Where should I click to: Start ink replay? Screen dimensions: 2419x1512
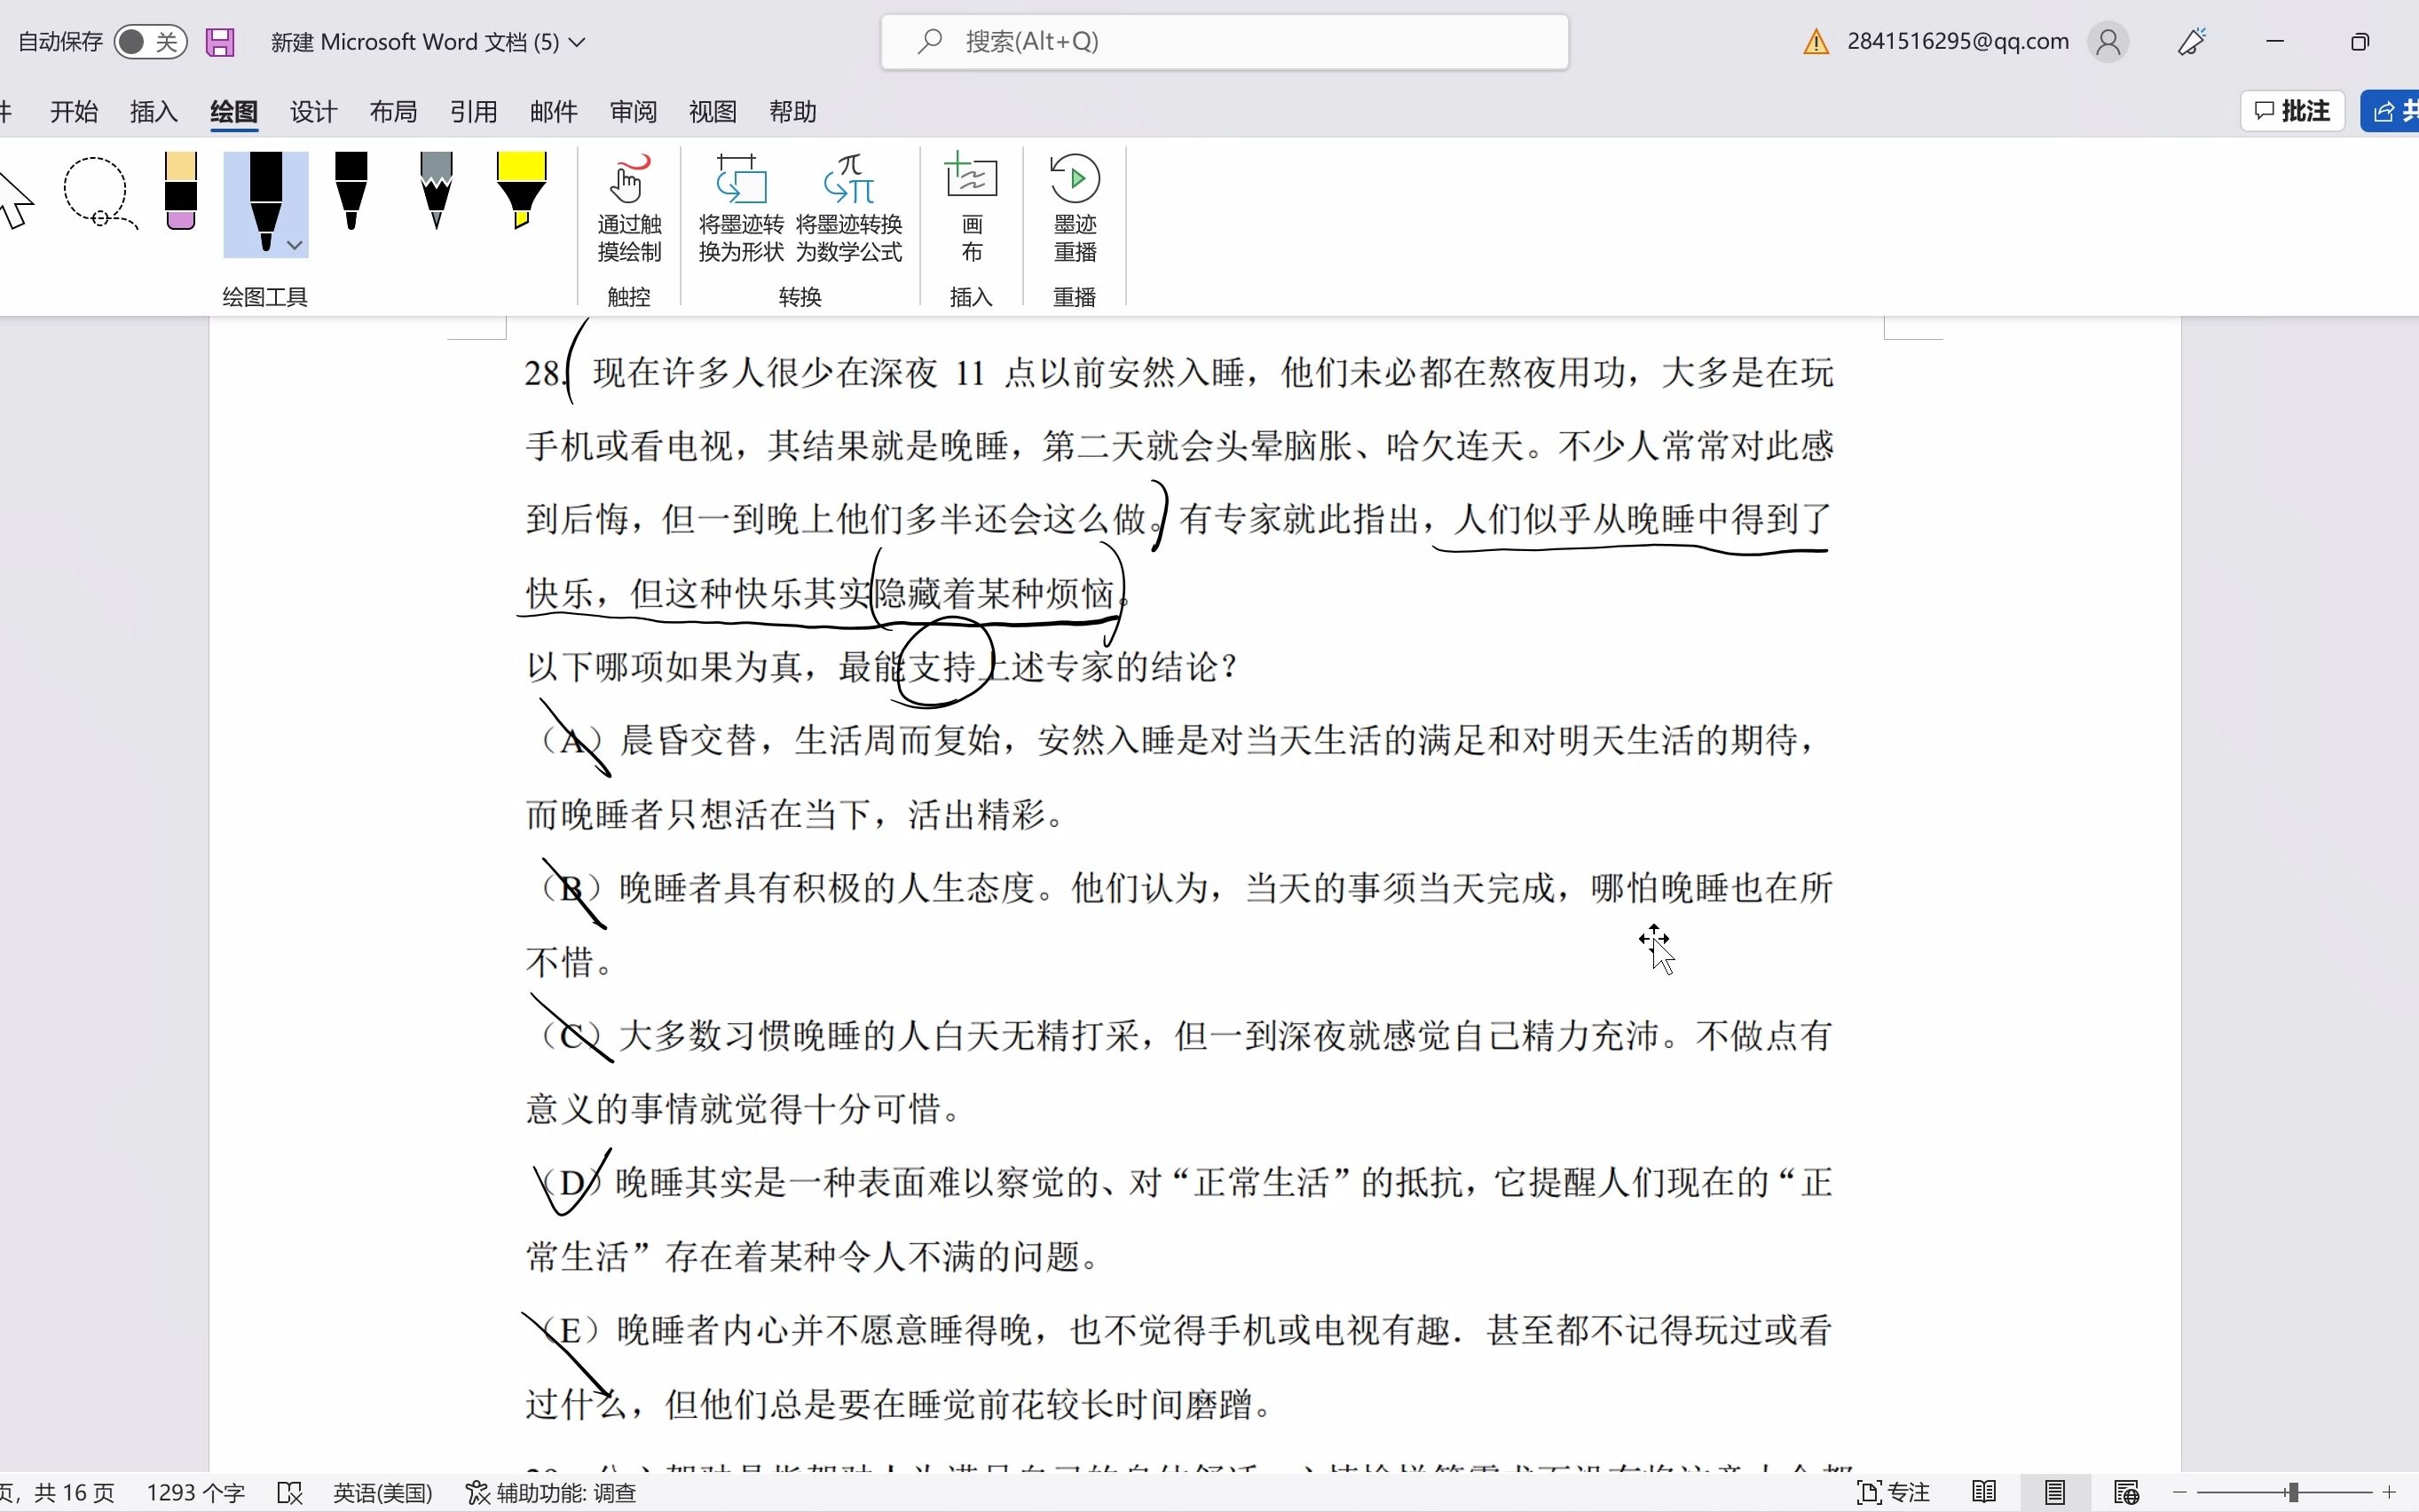1075,208
